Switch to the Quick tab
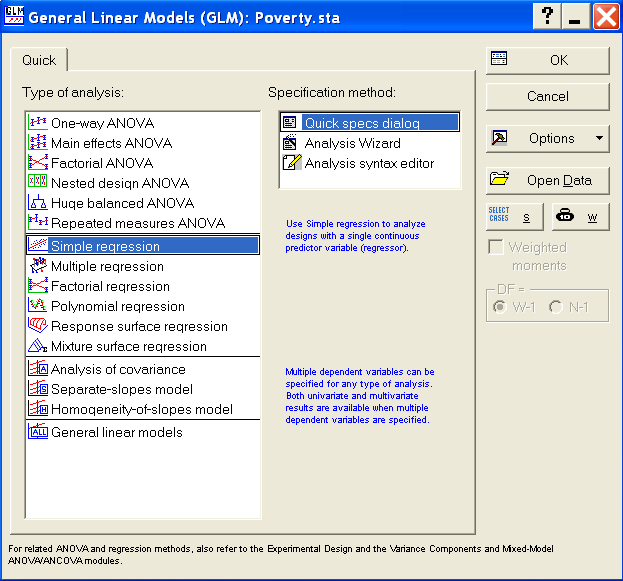The image size is (623, 581). coord(39,60)
